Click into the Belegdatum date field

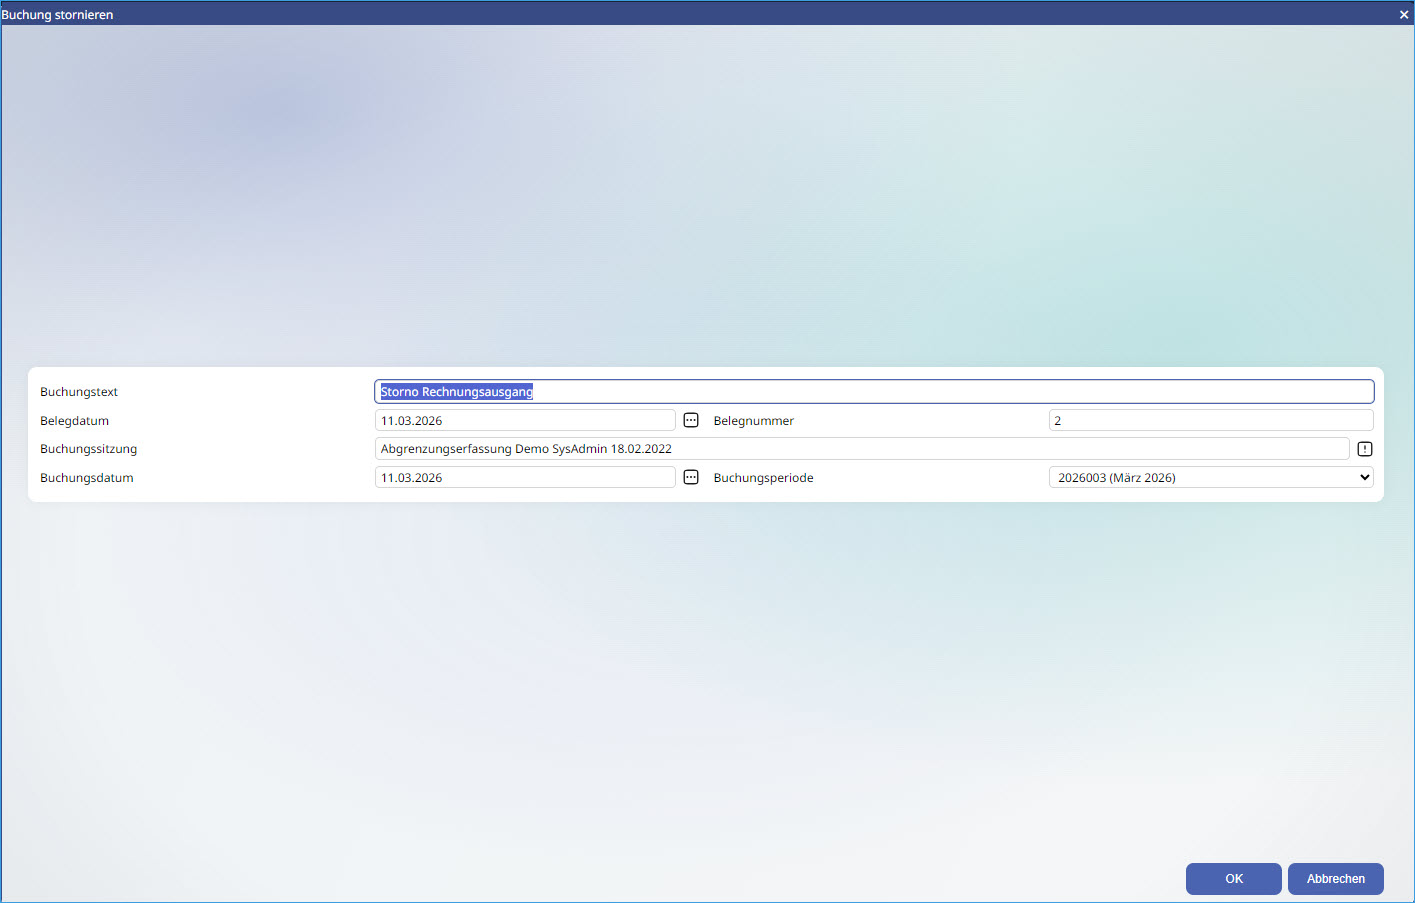(525, 420)
